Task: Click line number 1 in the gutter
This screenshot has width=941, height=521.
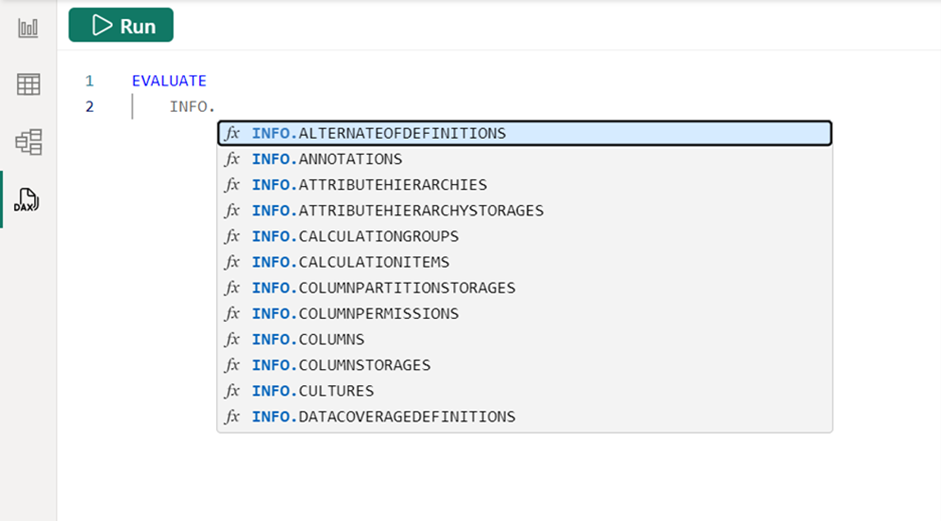Action: point(89,81)
